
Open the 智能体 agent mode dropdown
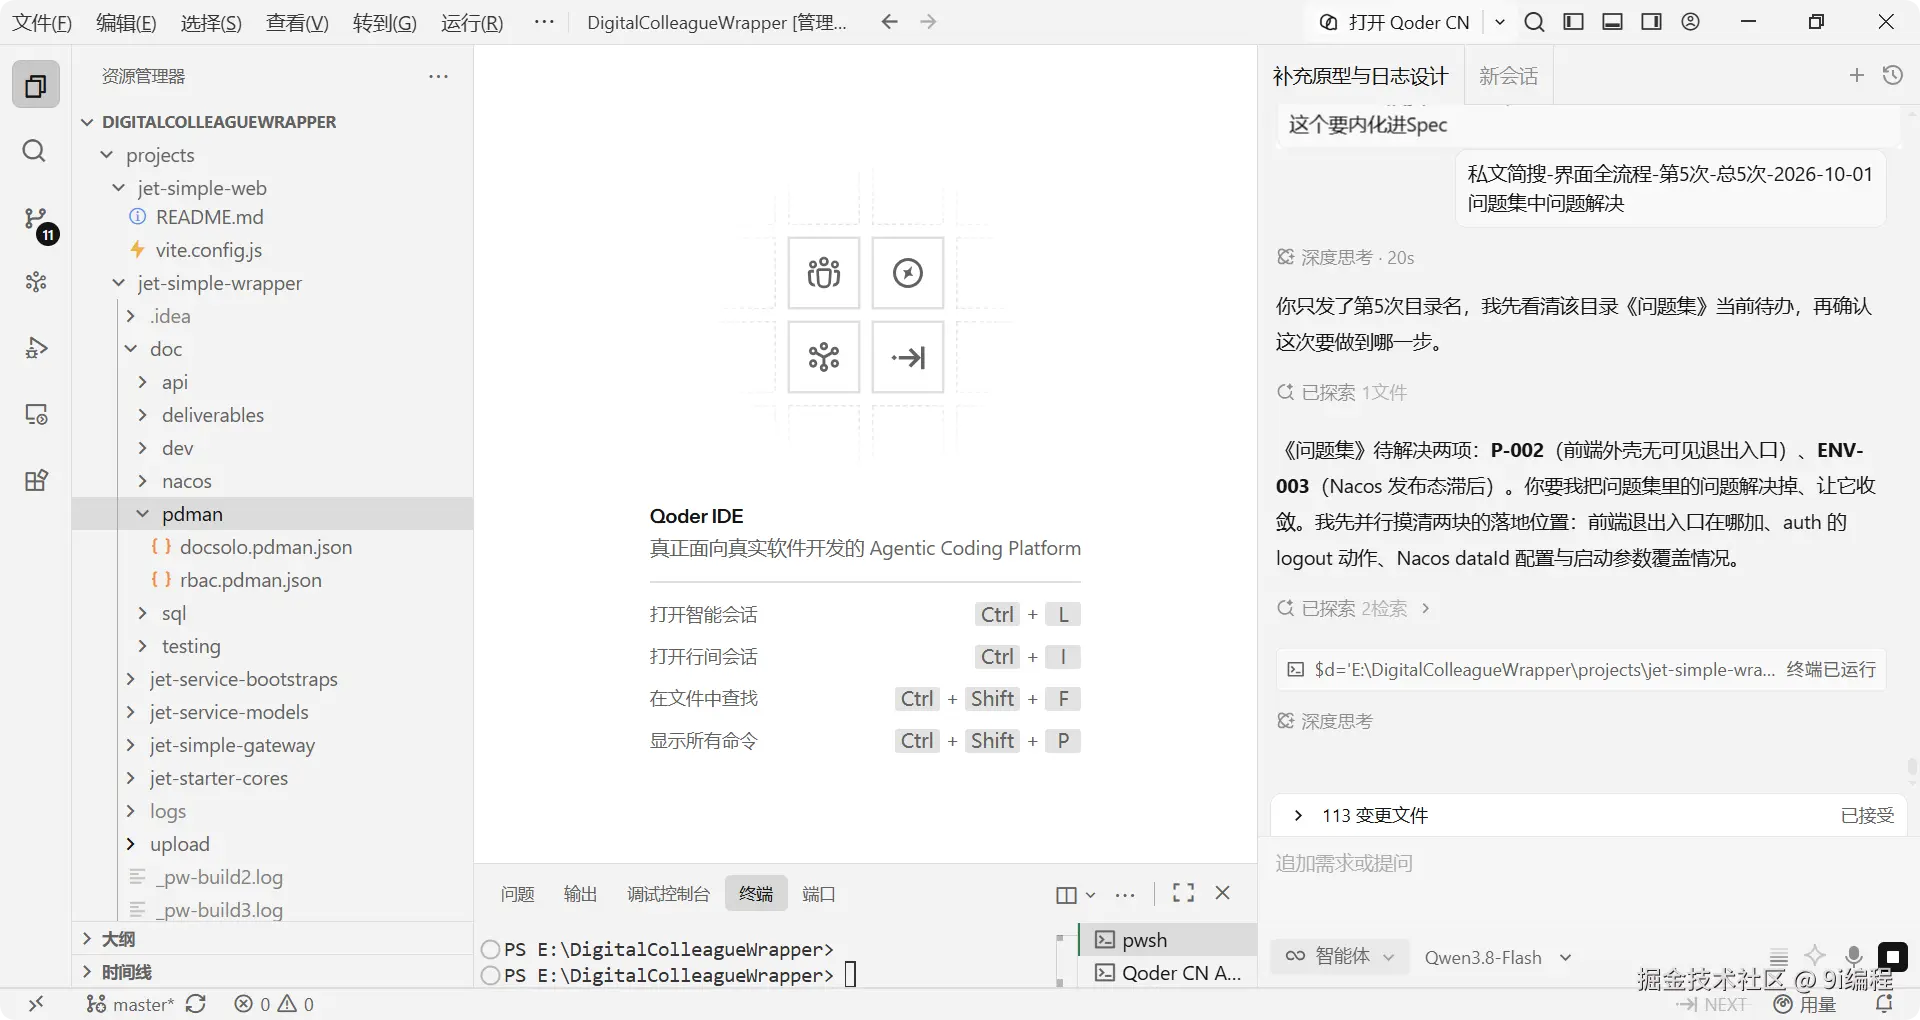[x=1340, y=956]
